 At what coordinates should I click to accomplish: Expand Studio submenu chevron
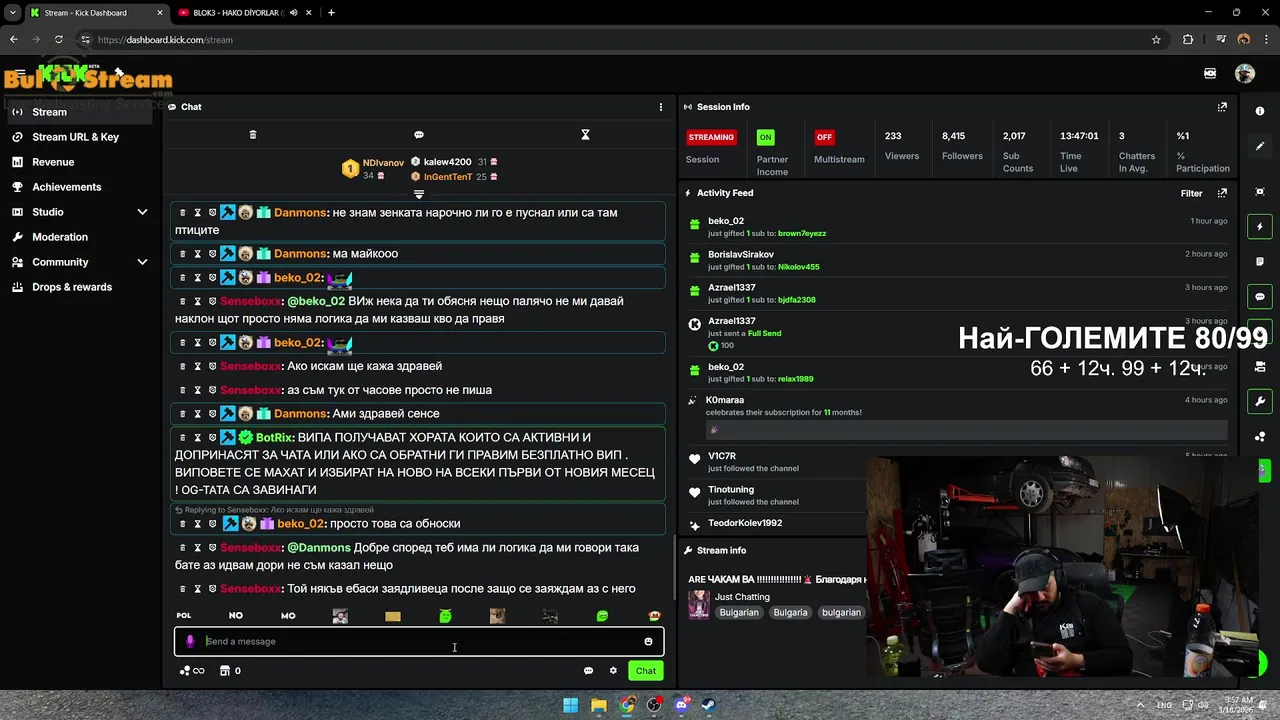coord(142,212)
